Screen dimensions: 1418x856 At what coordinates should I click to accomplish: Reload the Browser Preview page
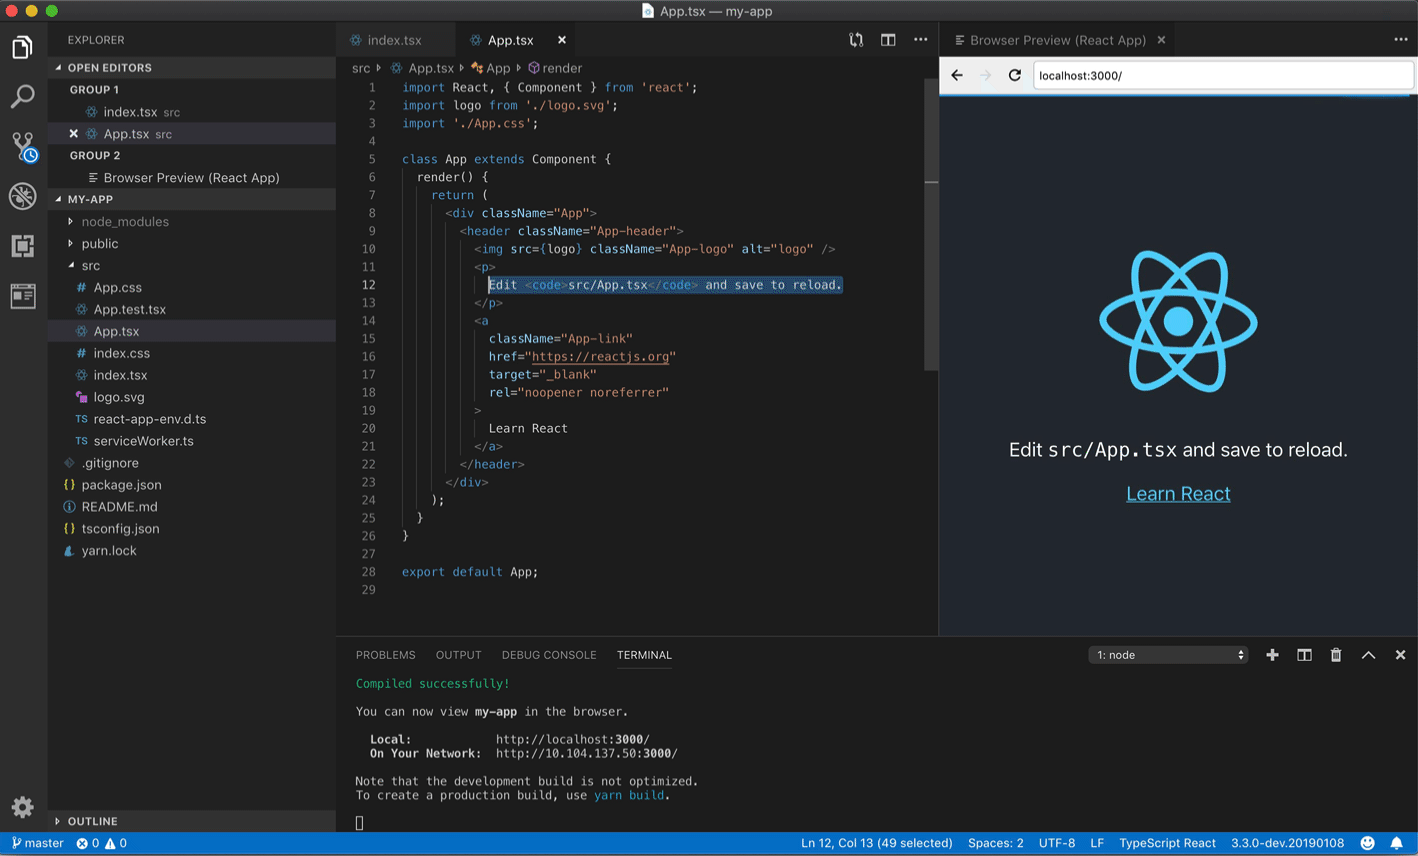click(1014, 75)
